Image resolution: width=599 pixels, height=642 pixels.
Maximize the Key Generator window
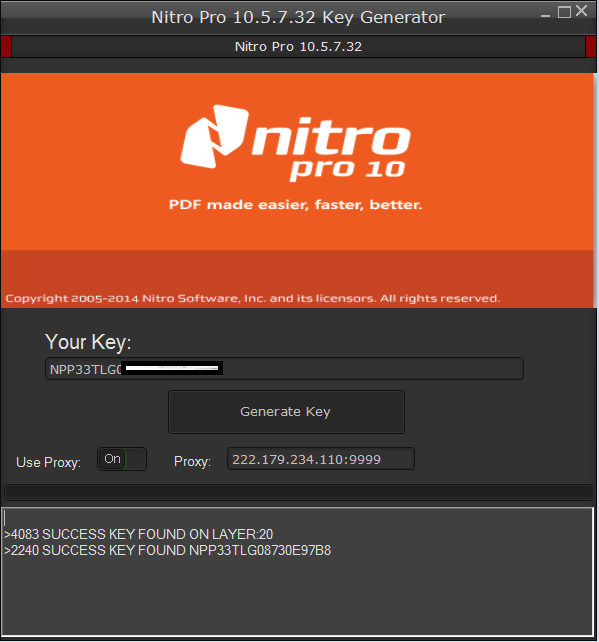pyautogui.click(x=564, y=12)
